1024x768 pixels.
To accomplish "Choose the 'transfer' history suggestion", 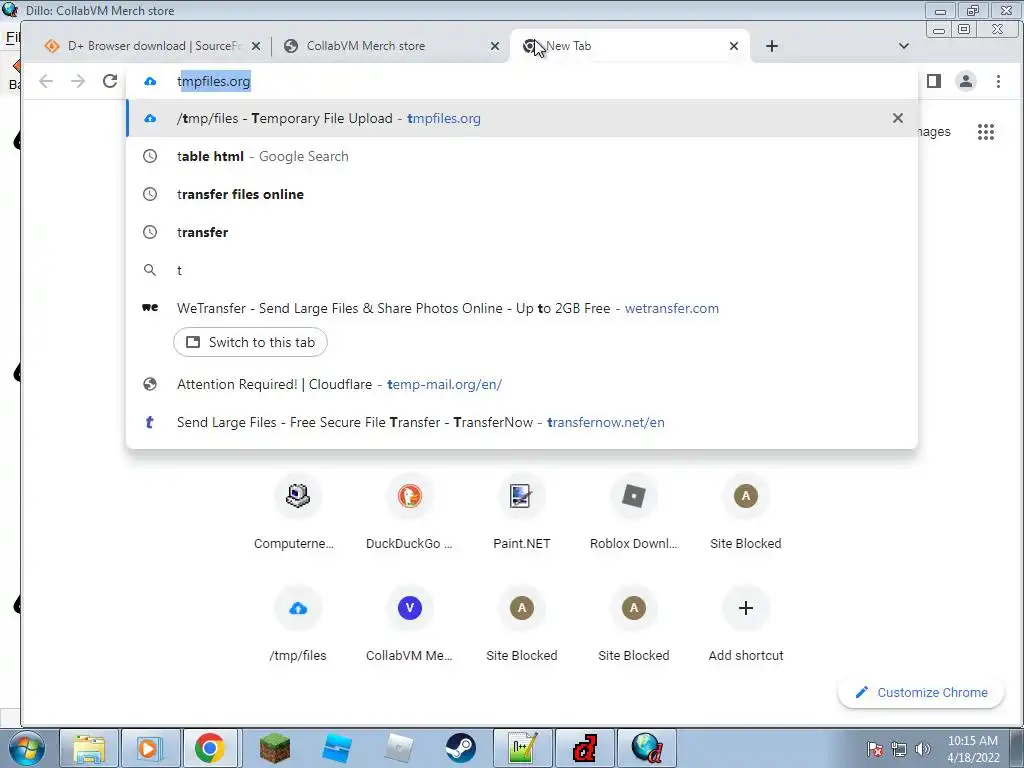I will point(522,232).
